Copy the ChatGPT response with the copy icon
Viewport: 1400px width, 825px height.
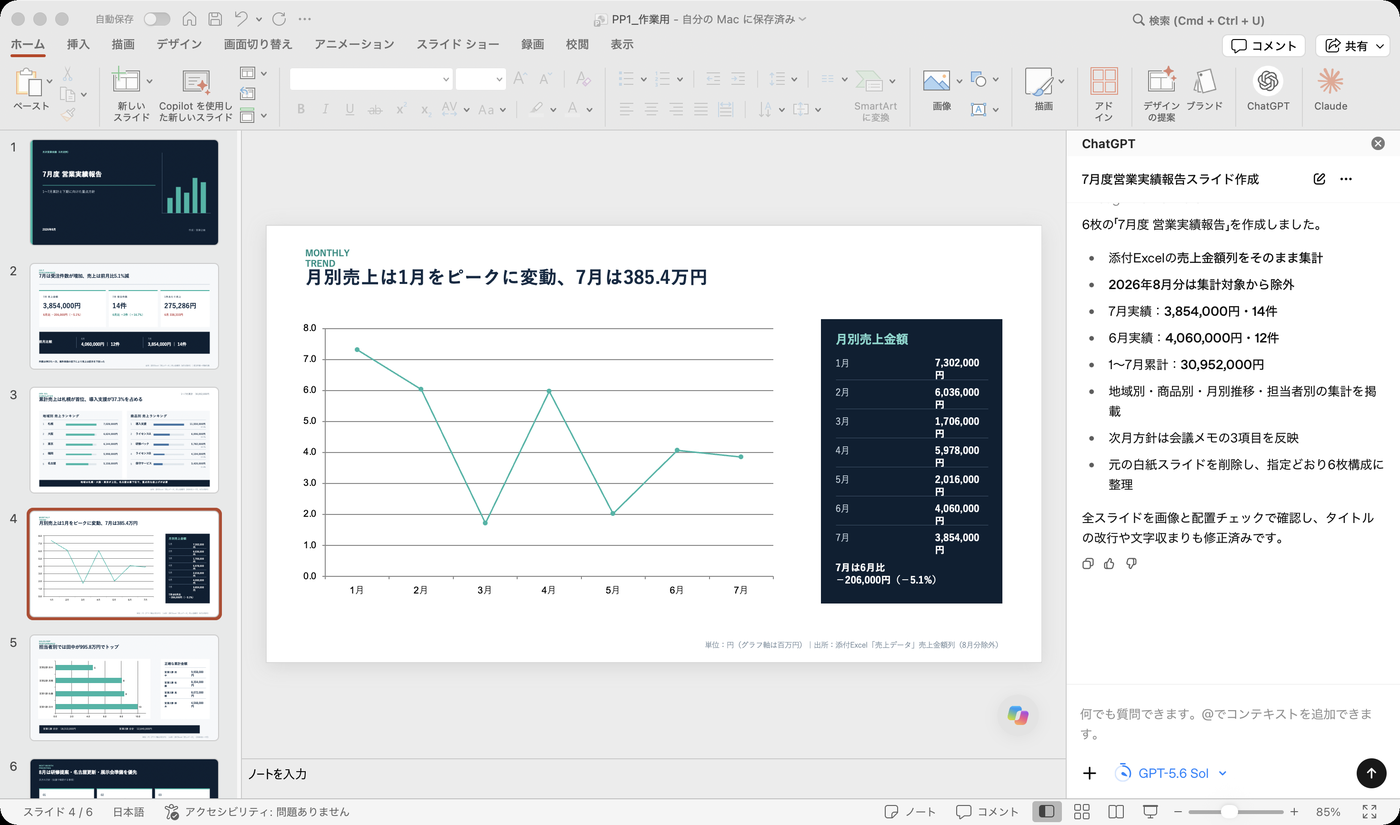tap(1088, 564)
